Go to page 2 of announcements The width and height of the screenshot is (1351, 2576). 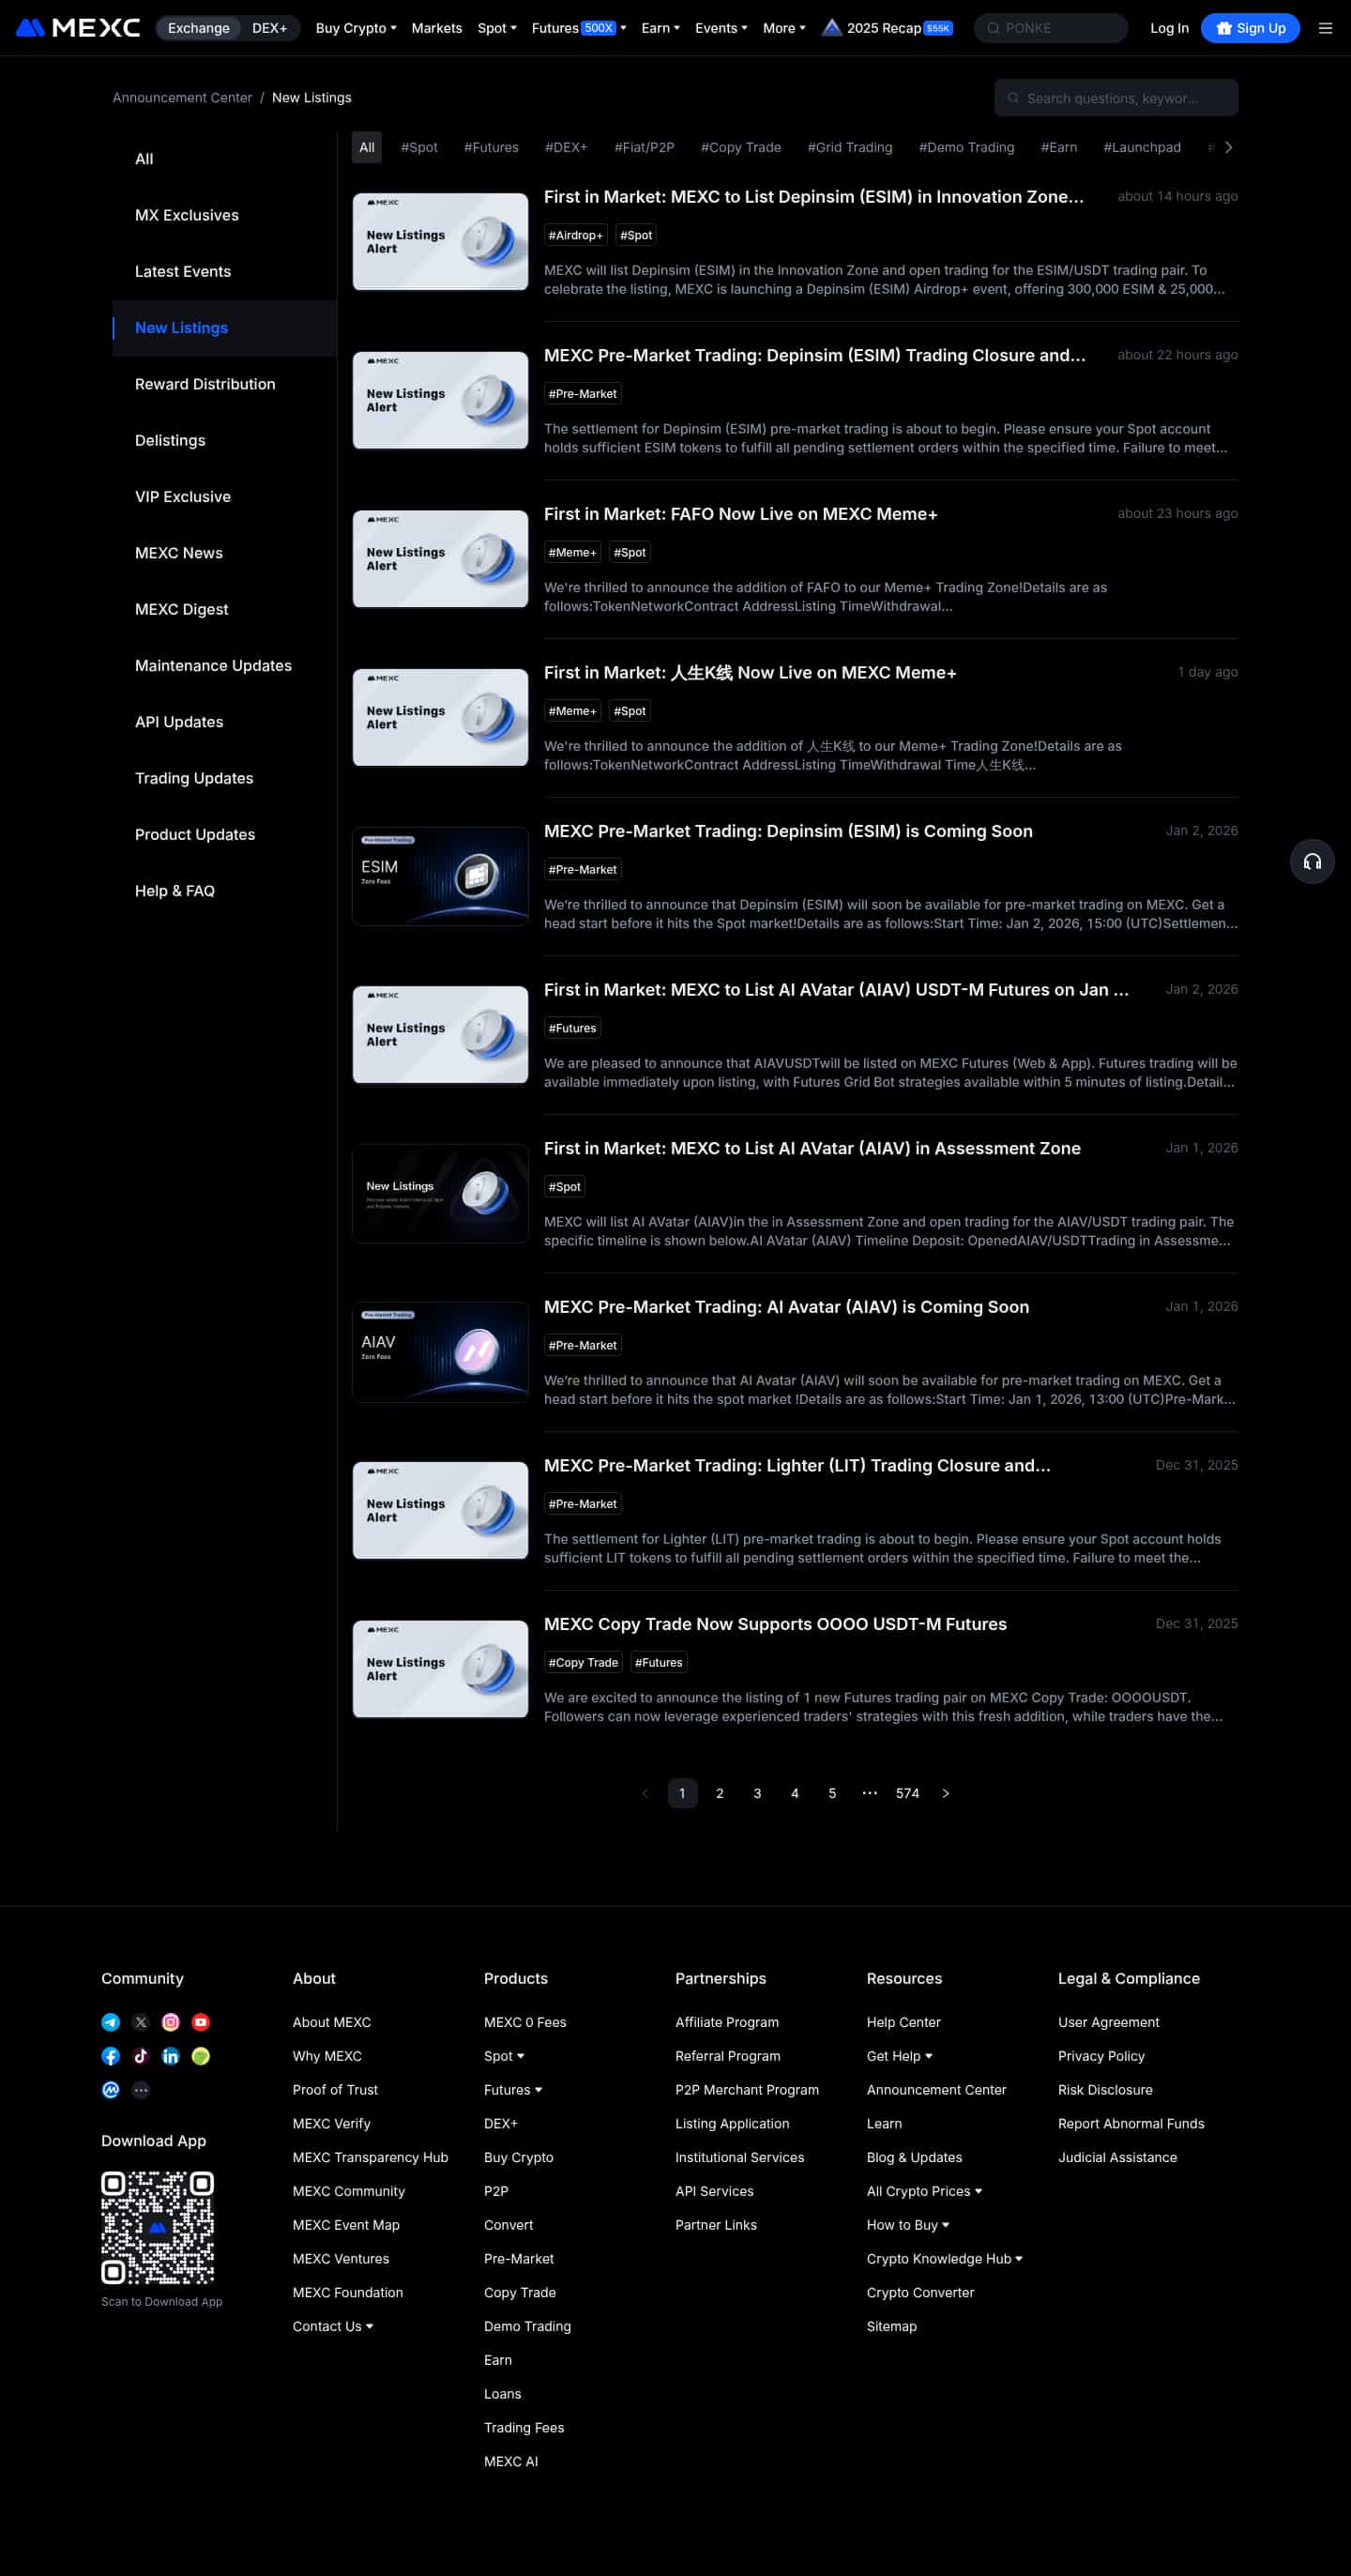click(720, 1793)
